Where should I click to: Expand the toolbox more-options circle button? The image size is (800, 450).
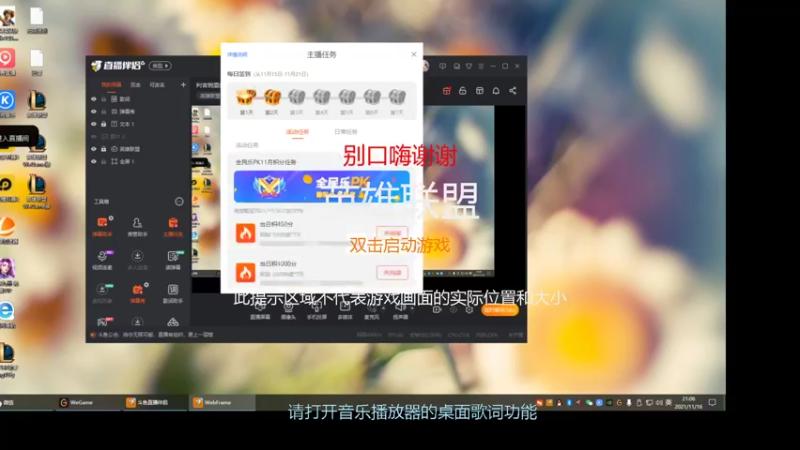[x=179, y=202]
